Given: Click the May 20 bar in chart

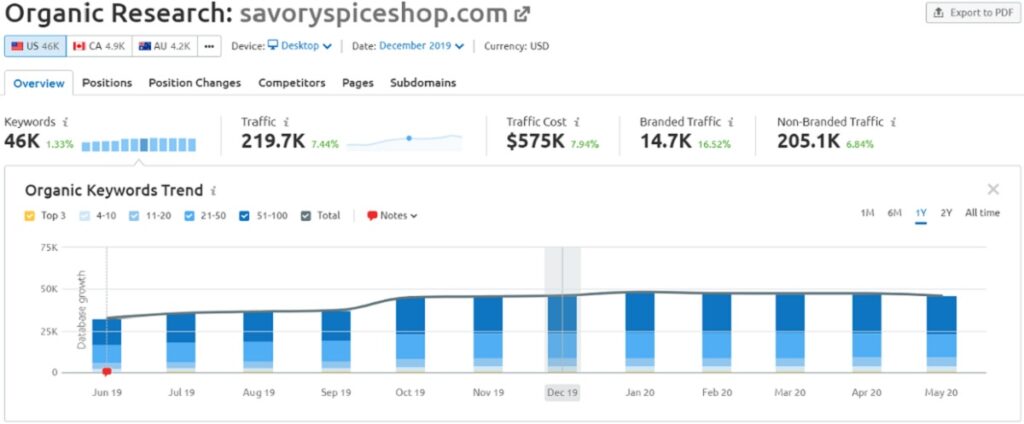Looking at the screenshot, I should 942,334.
